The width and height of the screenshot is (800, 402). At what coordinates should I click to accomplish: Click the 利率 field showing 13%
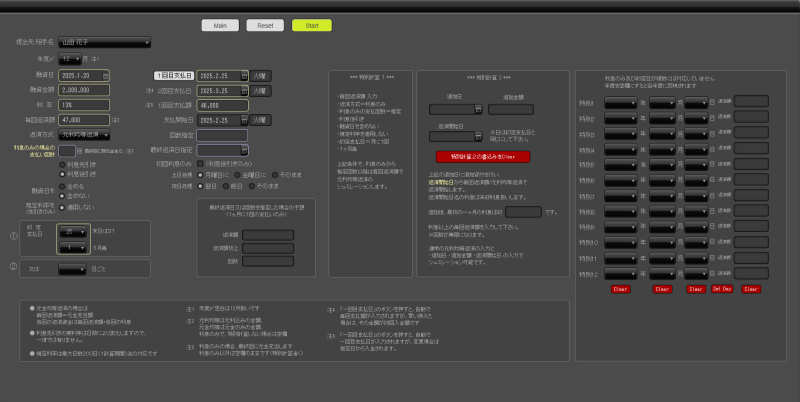click(84, 105)
